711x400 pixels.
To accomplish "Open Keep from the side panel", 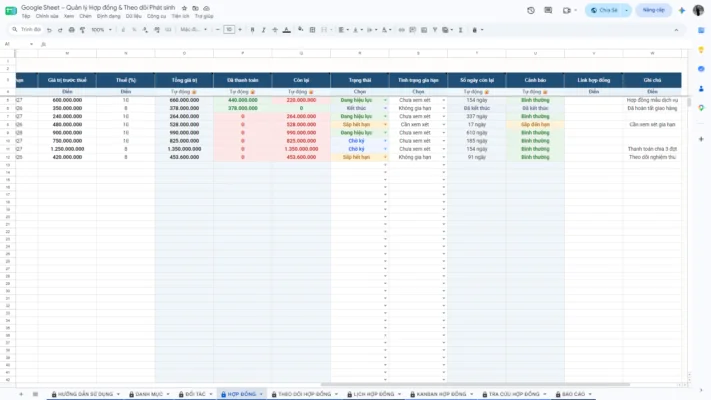I will click(x=701, y=49).
